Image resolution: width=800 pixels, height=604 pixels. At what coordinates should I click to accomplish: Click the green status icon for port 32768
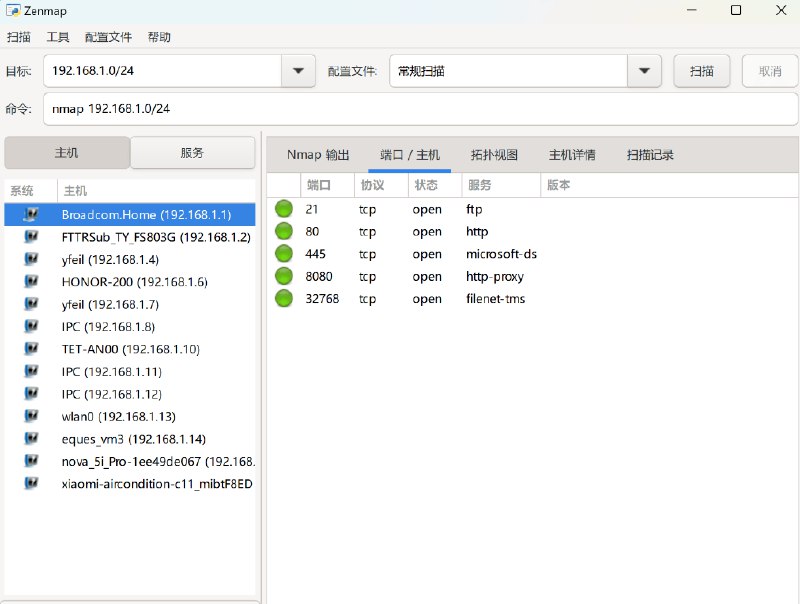coord(284,298)
